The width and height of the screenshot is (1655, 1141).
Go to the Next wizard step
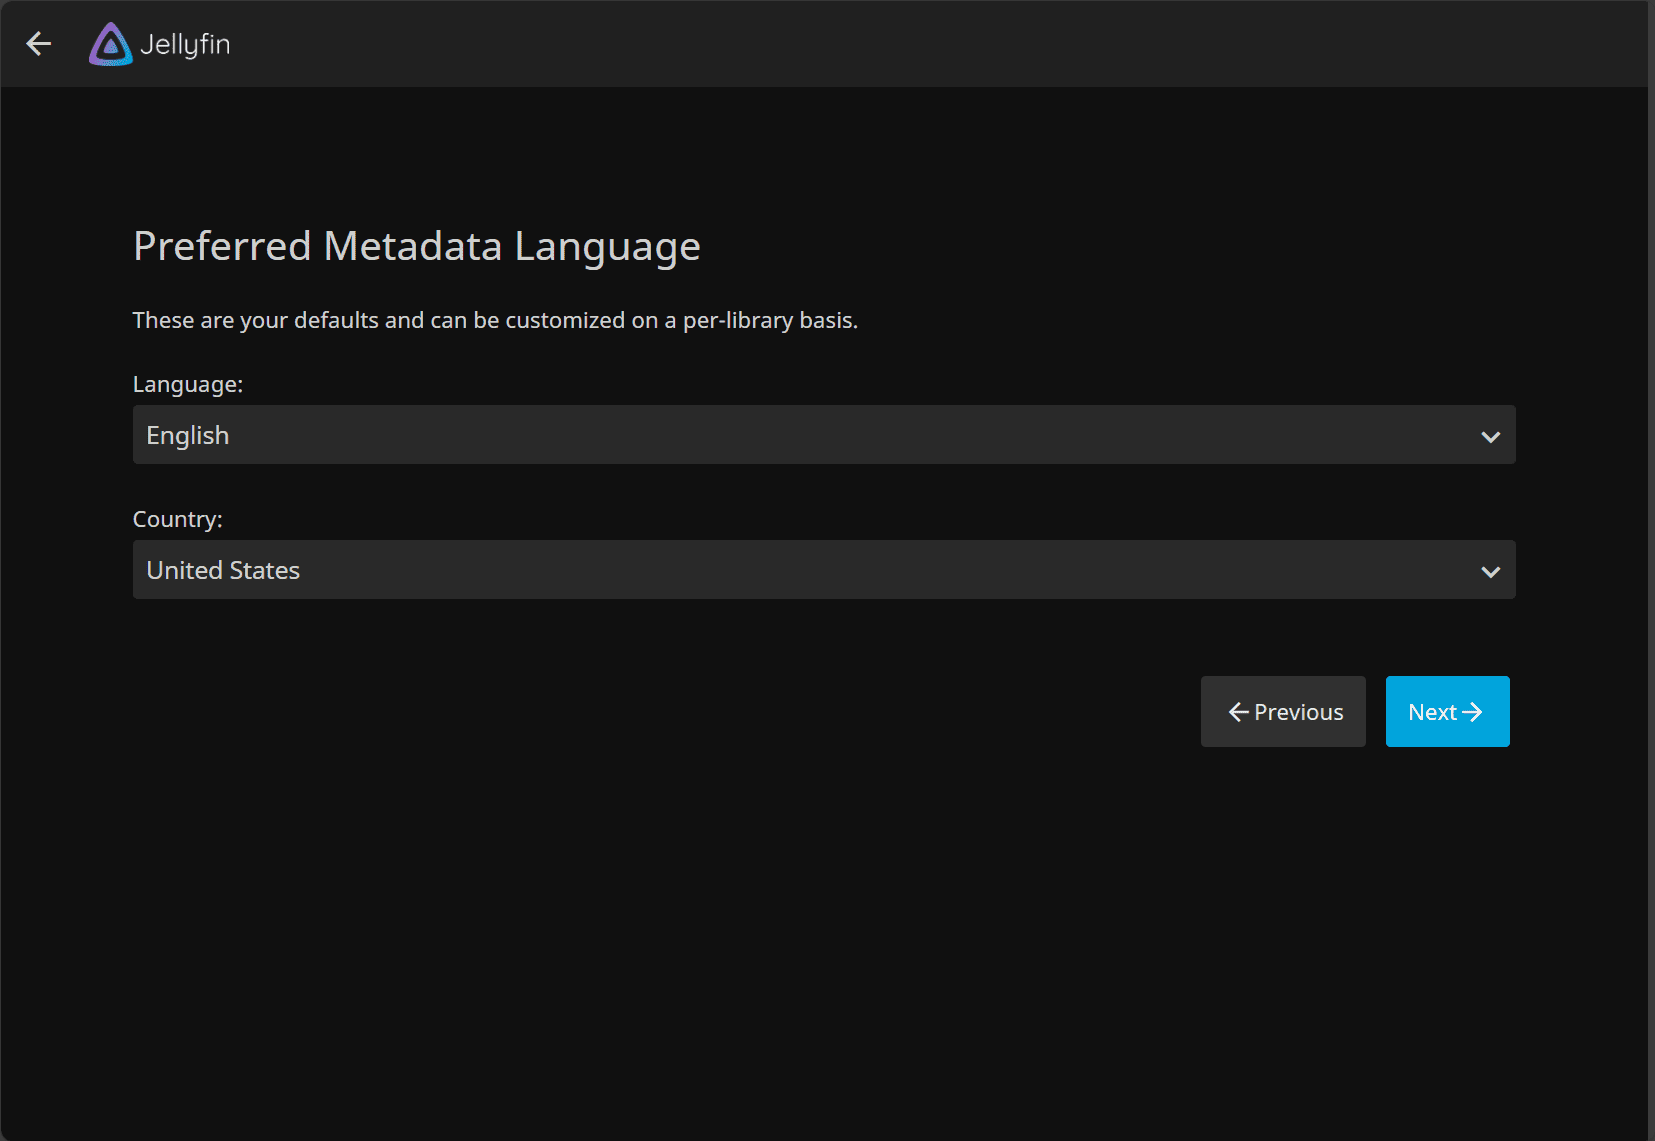pos(1446,712)
